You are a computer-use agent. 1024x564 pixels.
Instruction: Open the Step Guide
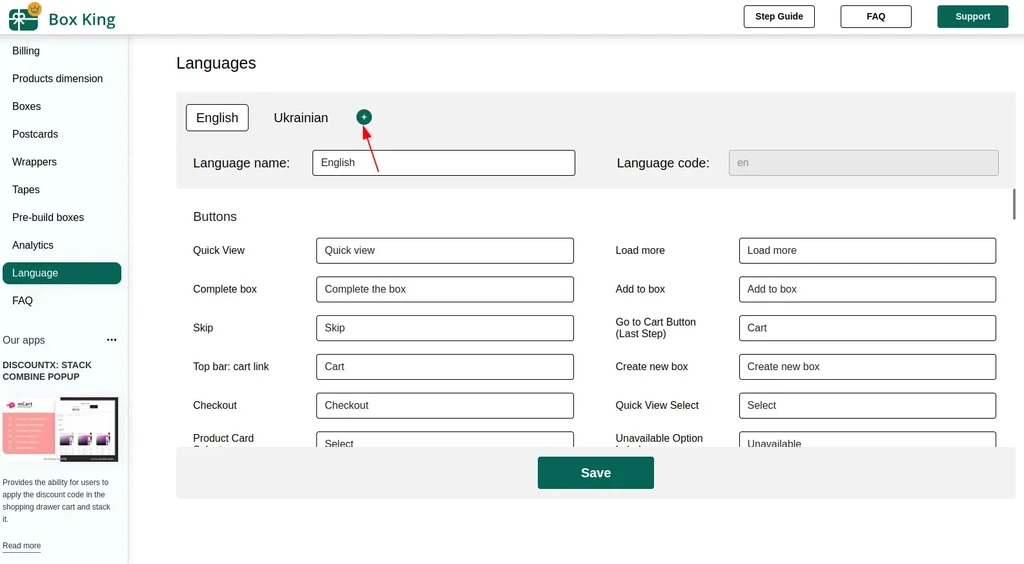click(x=779, y=16)
